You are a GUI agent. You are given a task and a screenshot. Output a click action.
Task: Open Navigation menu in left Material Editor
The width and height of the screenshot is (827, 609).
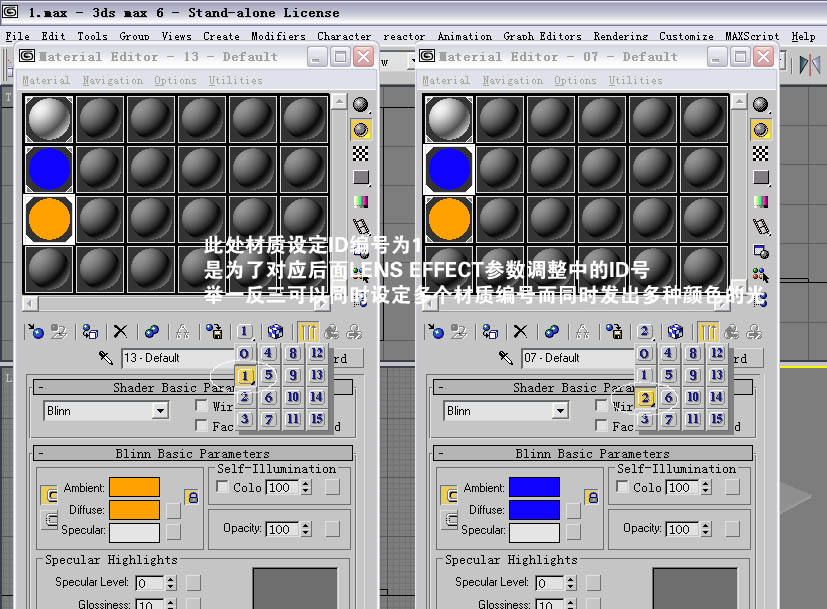pos(112,81)
